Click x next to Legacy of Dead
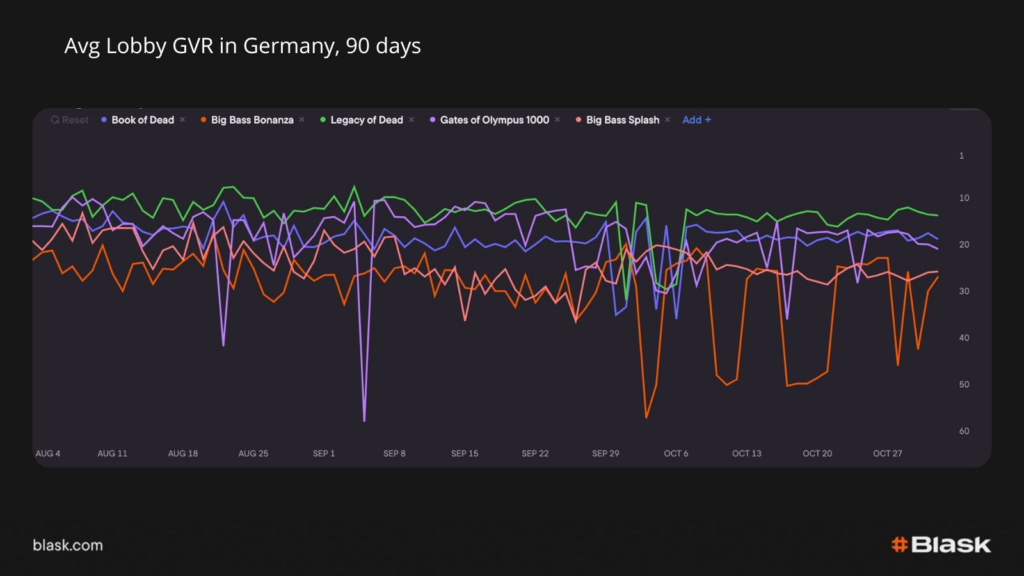 click(x=411, y=120)
